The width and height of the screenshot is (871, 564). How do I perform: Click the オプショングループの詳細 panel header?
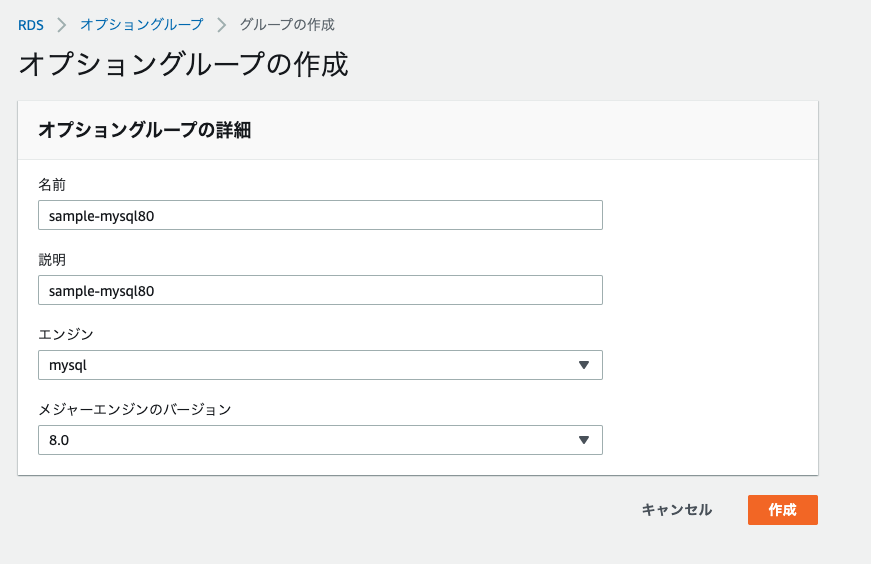point(143,129)
